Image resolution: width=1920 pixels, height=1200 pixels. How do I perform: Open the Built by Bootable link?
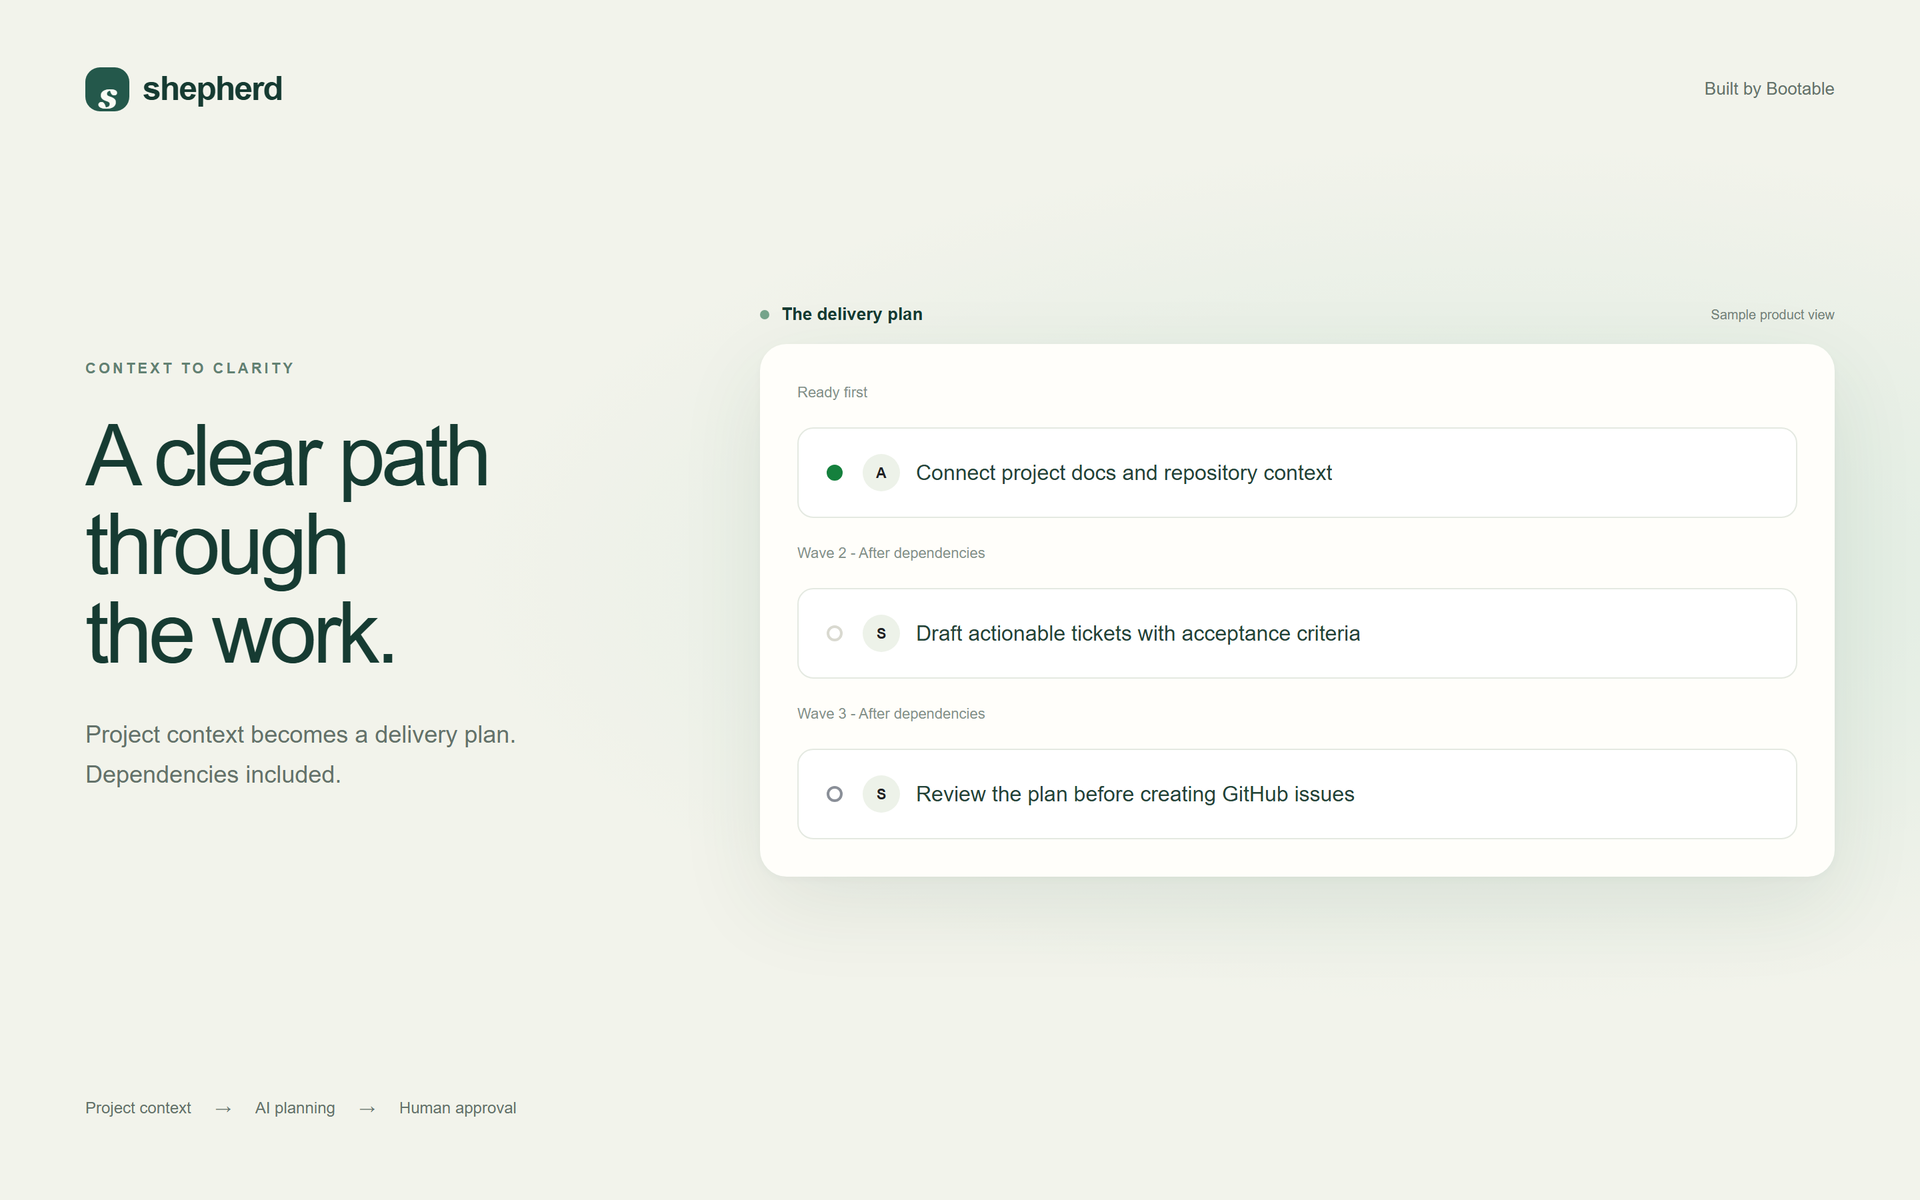[x=1769, y=89]
